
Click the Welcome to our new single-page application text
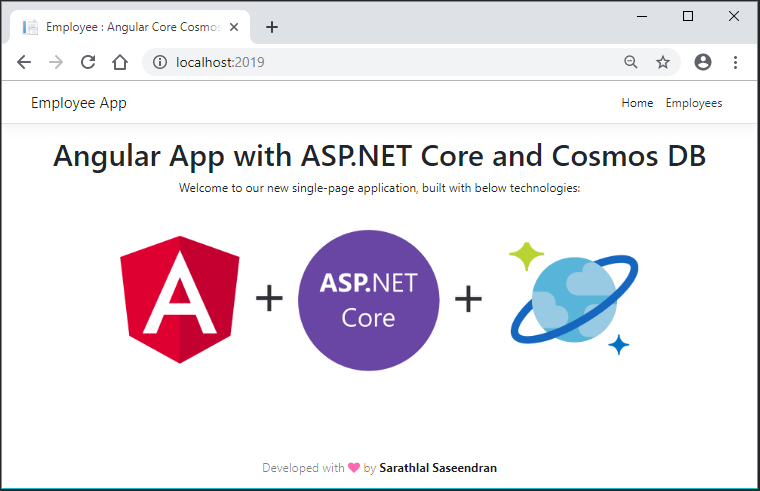coord(380,188)
